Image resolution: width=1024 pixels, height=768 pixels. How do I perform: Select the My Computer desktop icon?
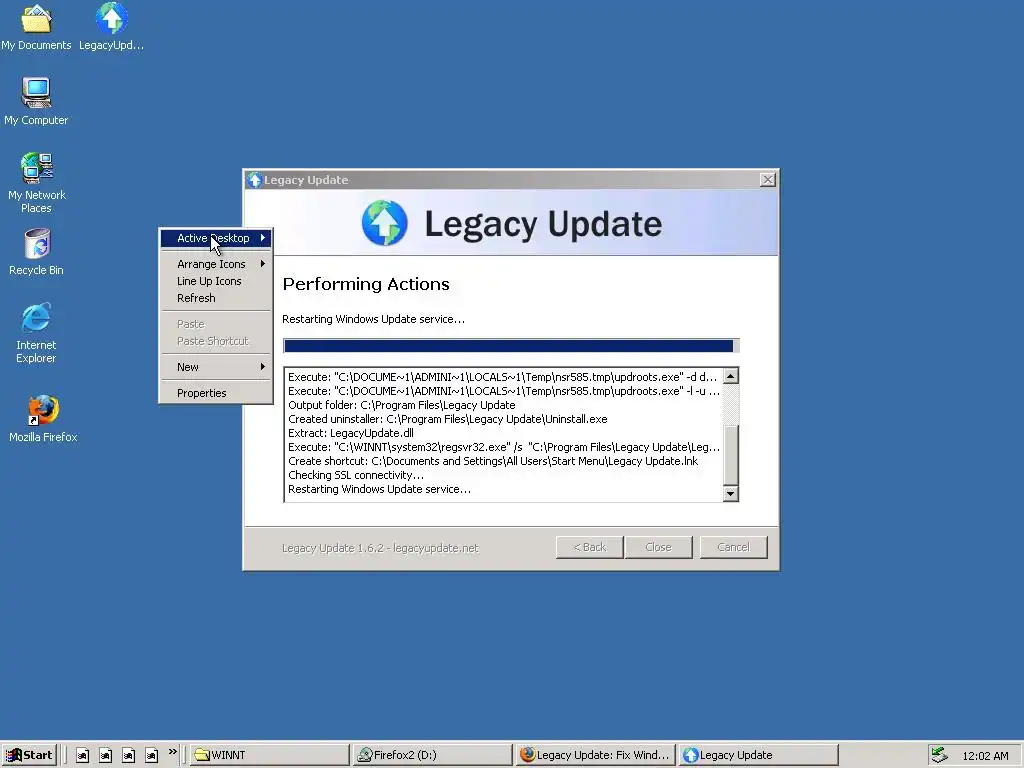tap(37, 101)
